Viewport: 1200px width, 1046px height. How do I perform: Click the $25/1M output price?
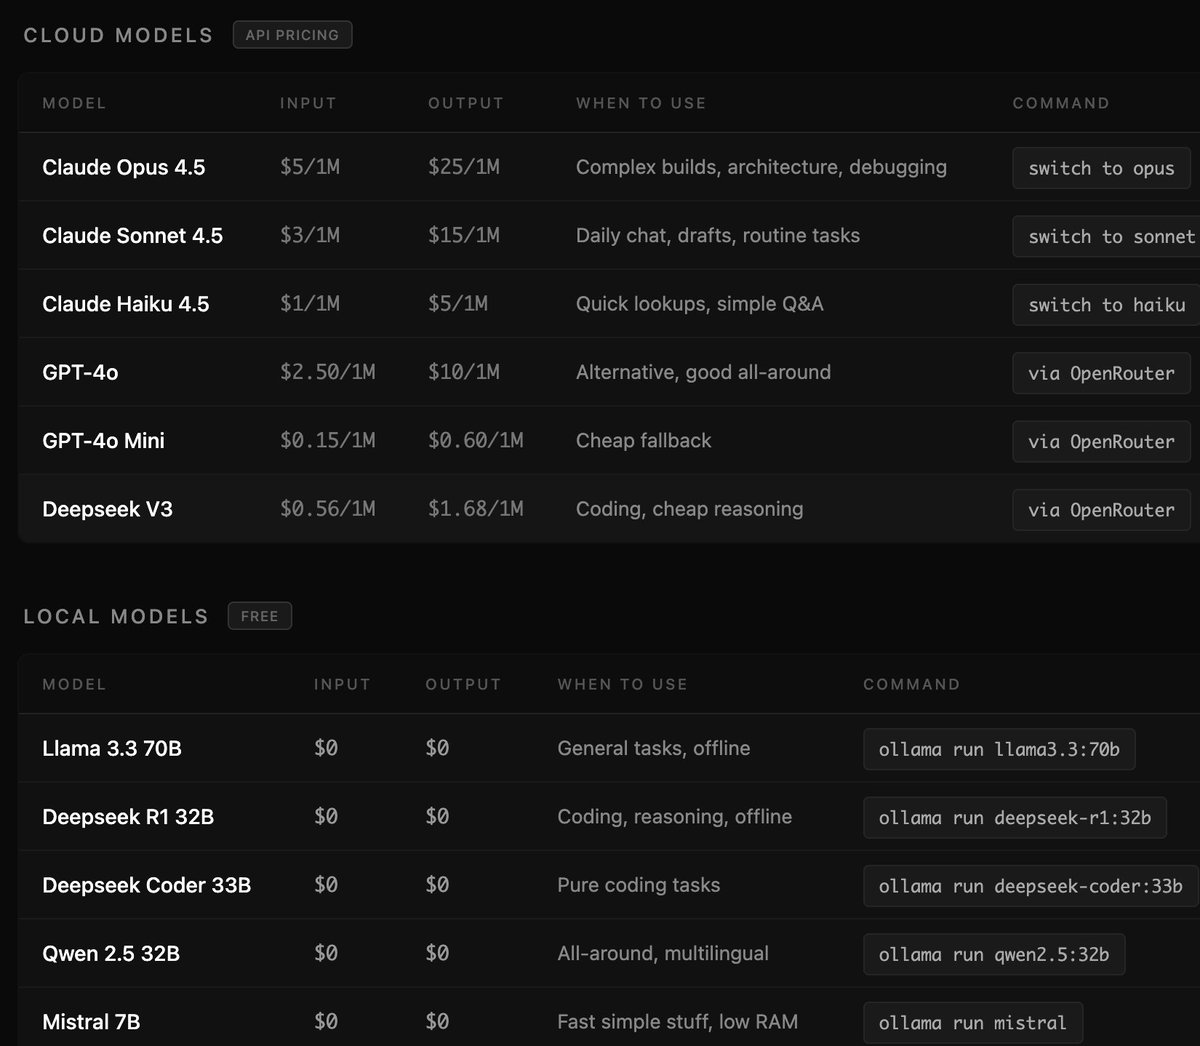pyautogui.click(x=464, y=167)
